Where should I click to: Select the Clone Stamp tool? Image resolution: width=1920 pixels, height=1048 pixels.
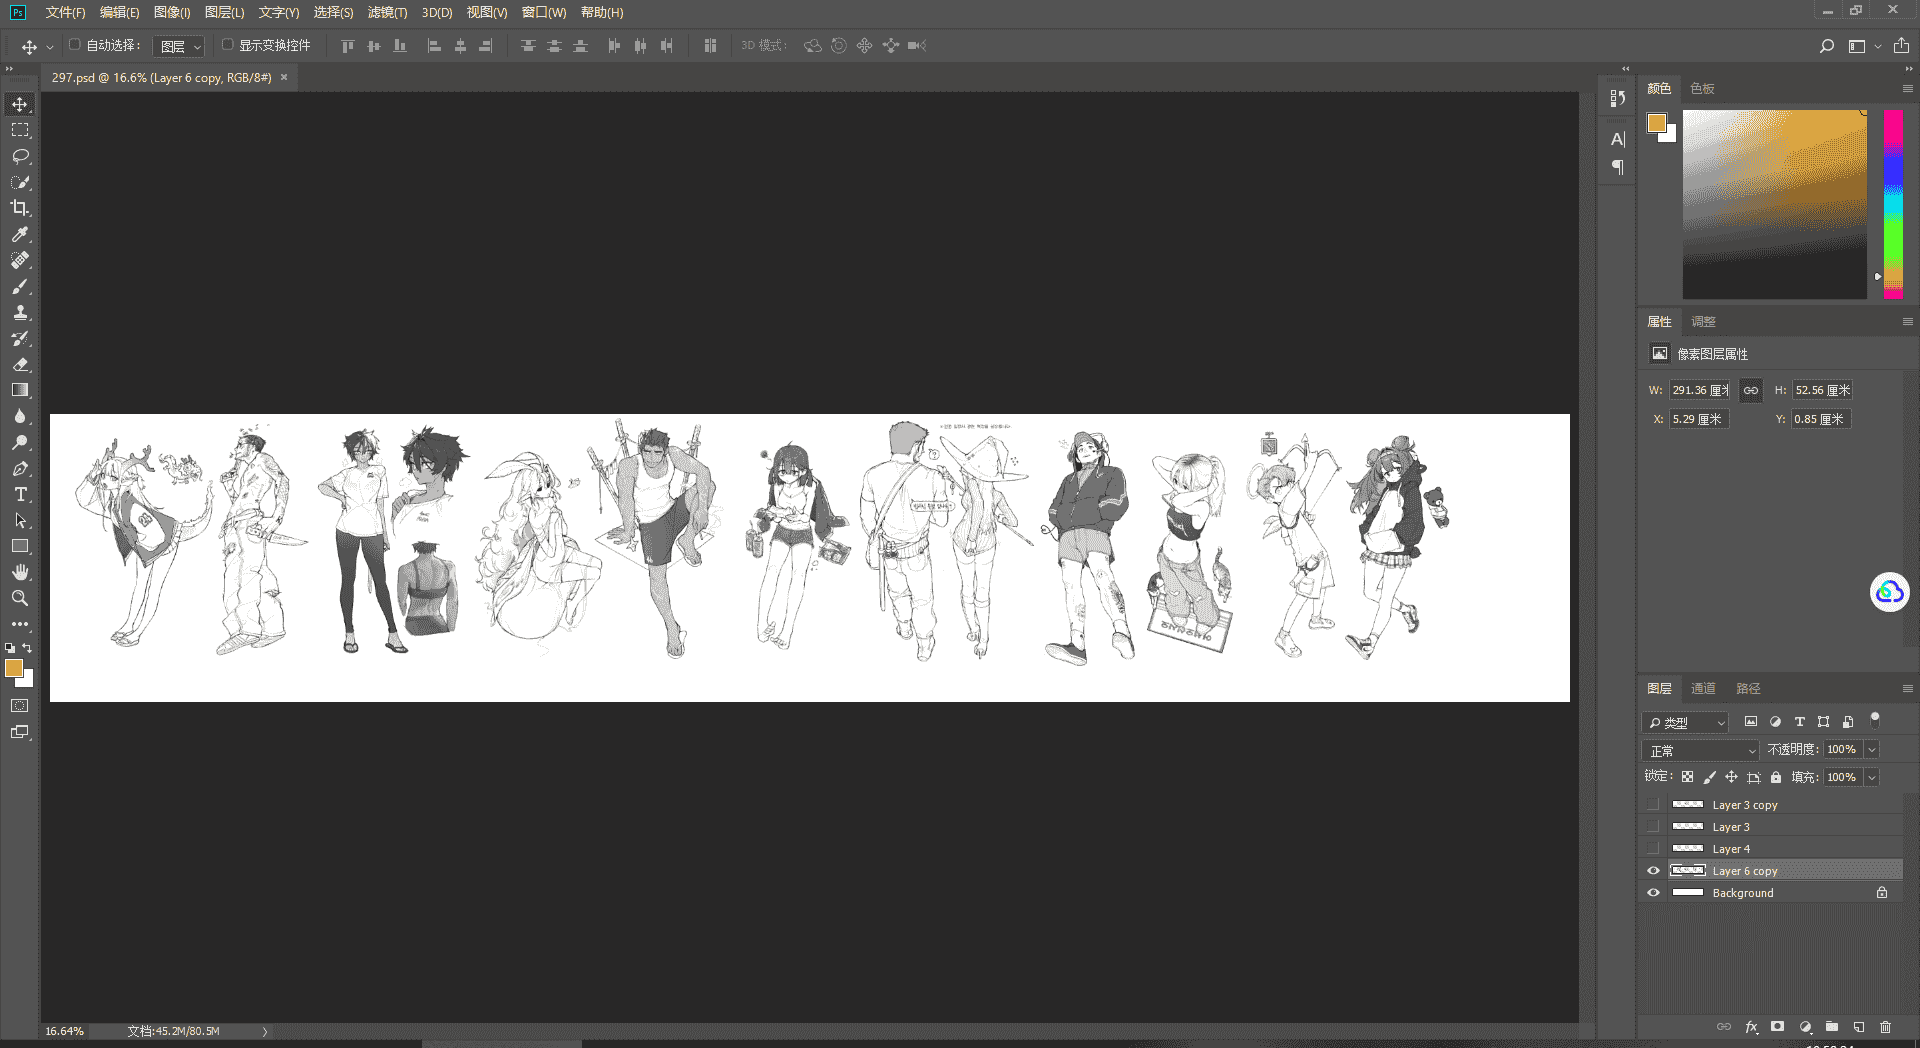[20, 312]
